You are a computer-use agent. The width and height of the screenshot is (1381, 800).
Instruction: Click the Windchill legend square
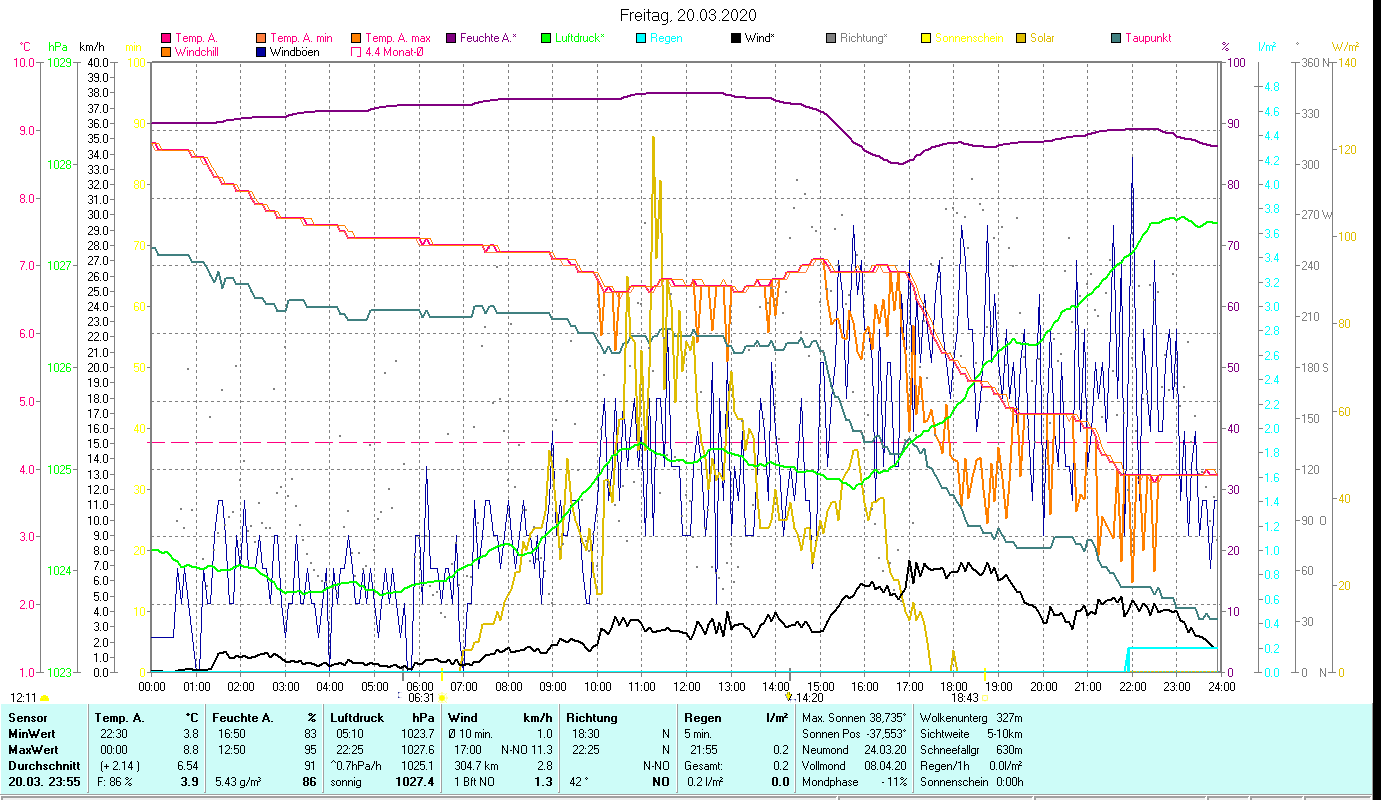pyautogui.click(x=166, y=52)
